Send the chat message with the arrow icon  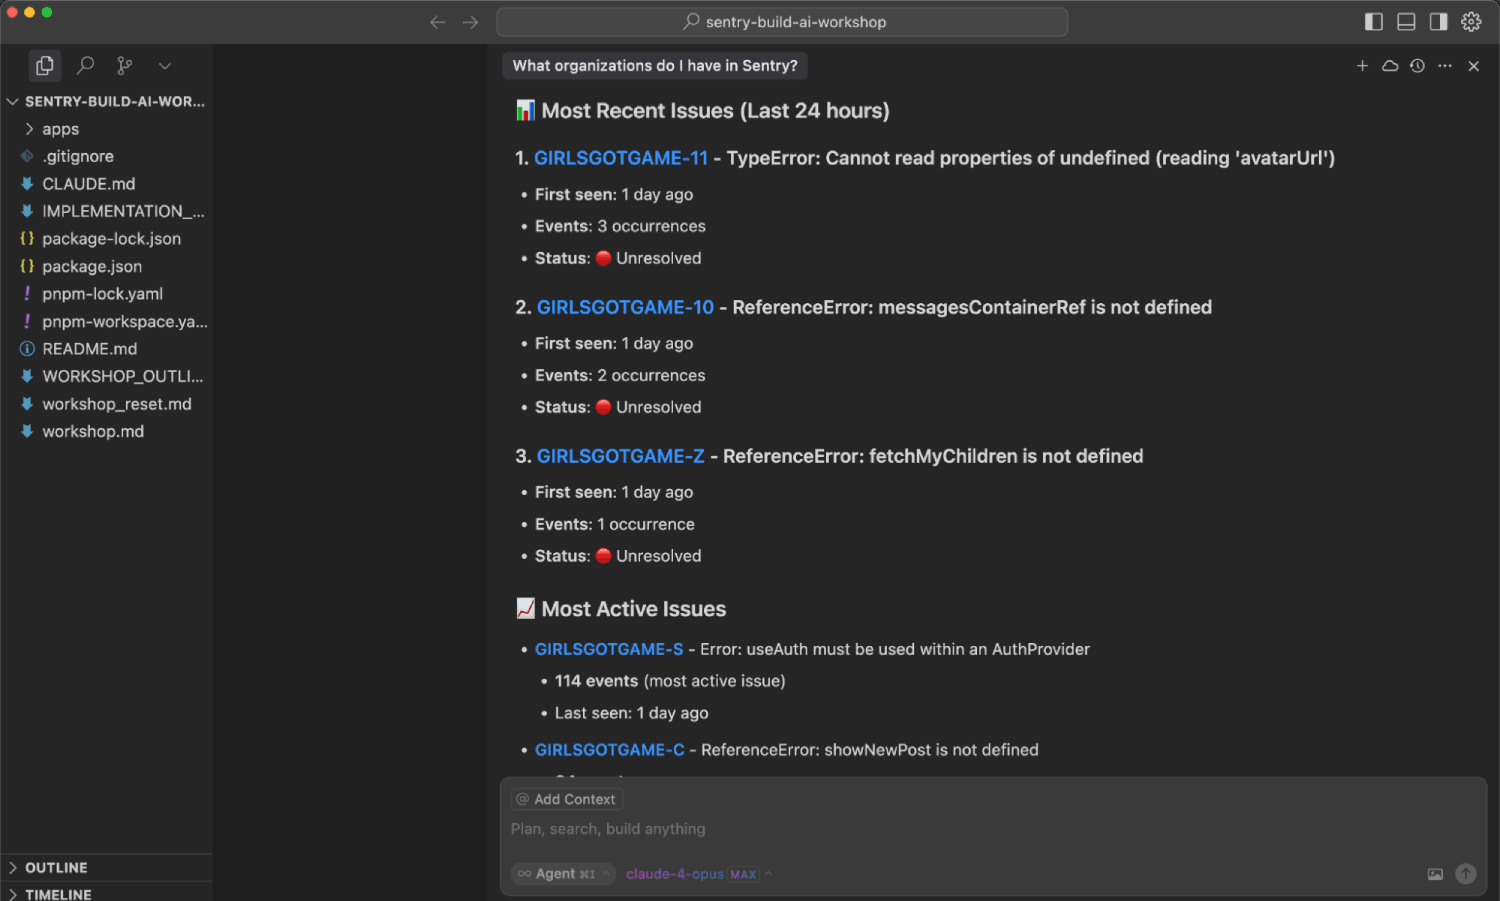1466,873
